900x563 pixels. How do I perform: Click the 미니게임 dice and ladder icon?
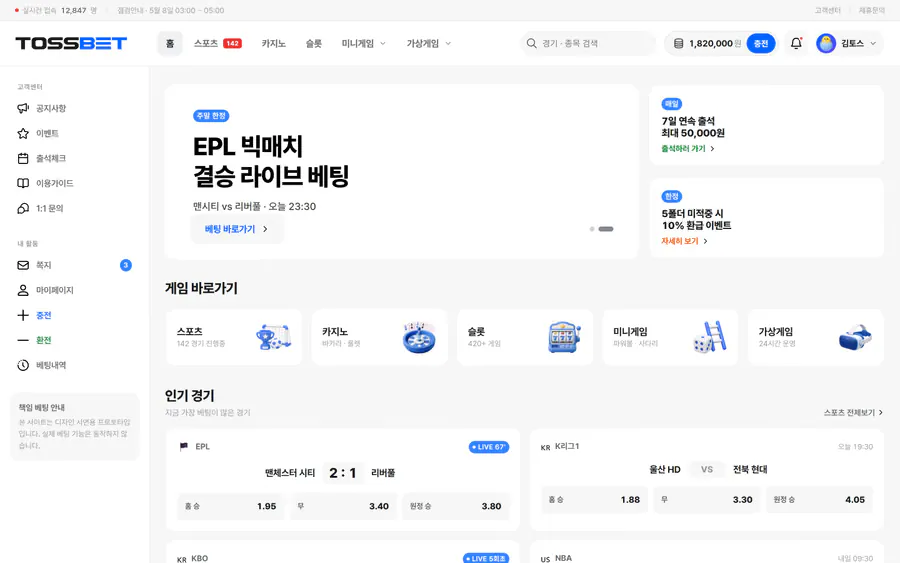709,337
